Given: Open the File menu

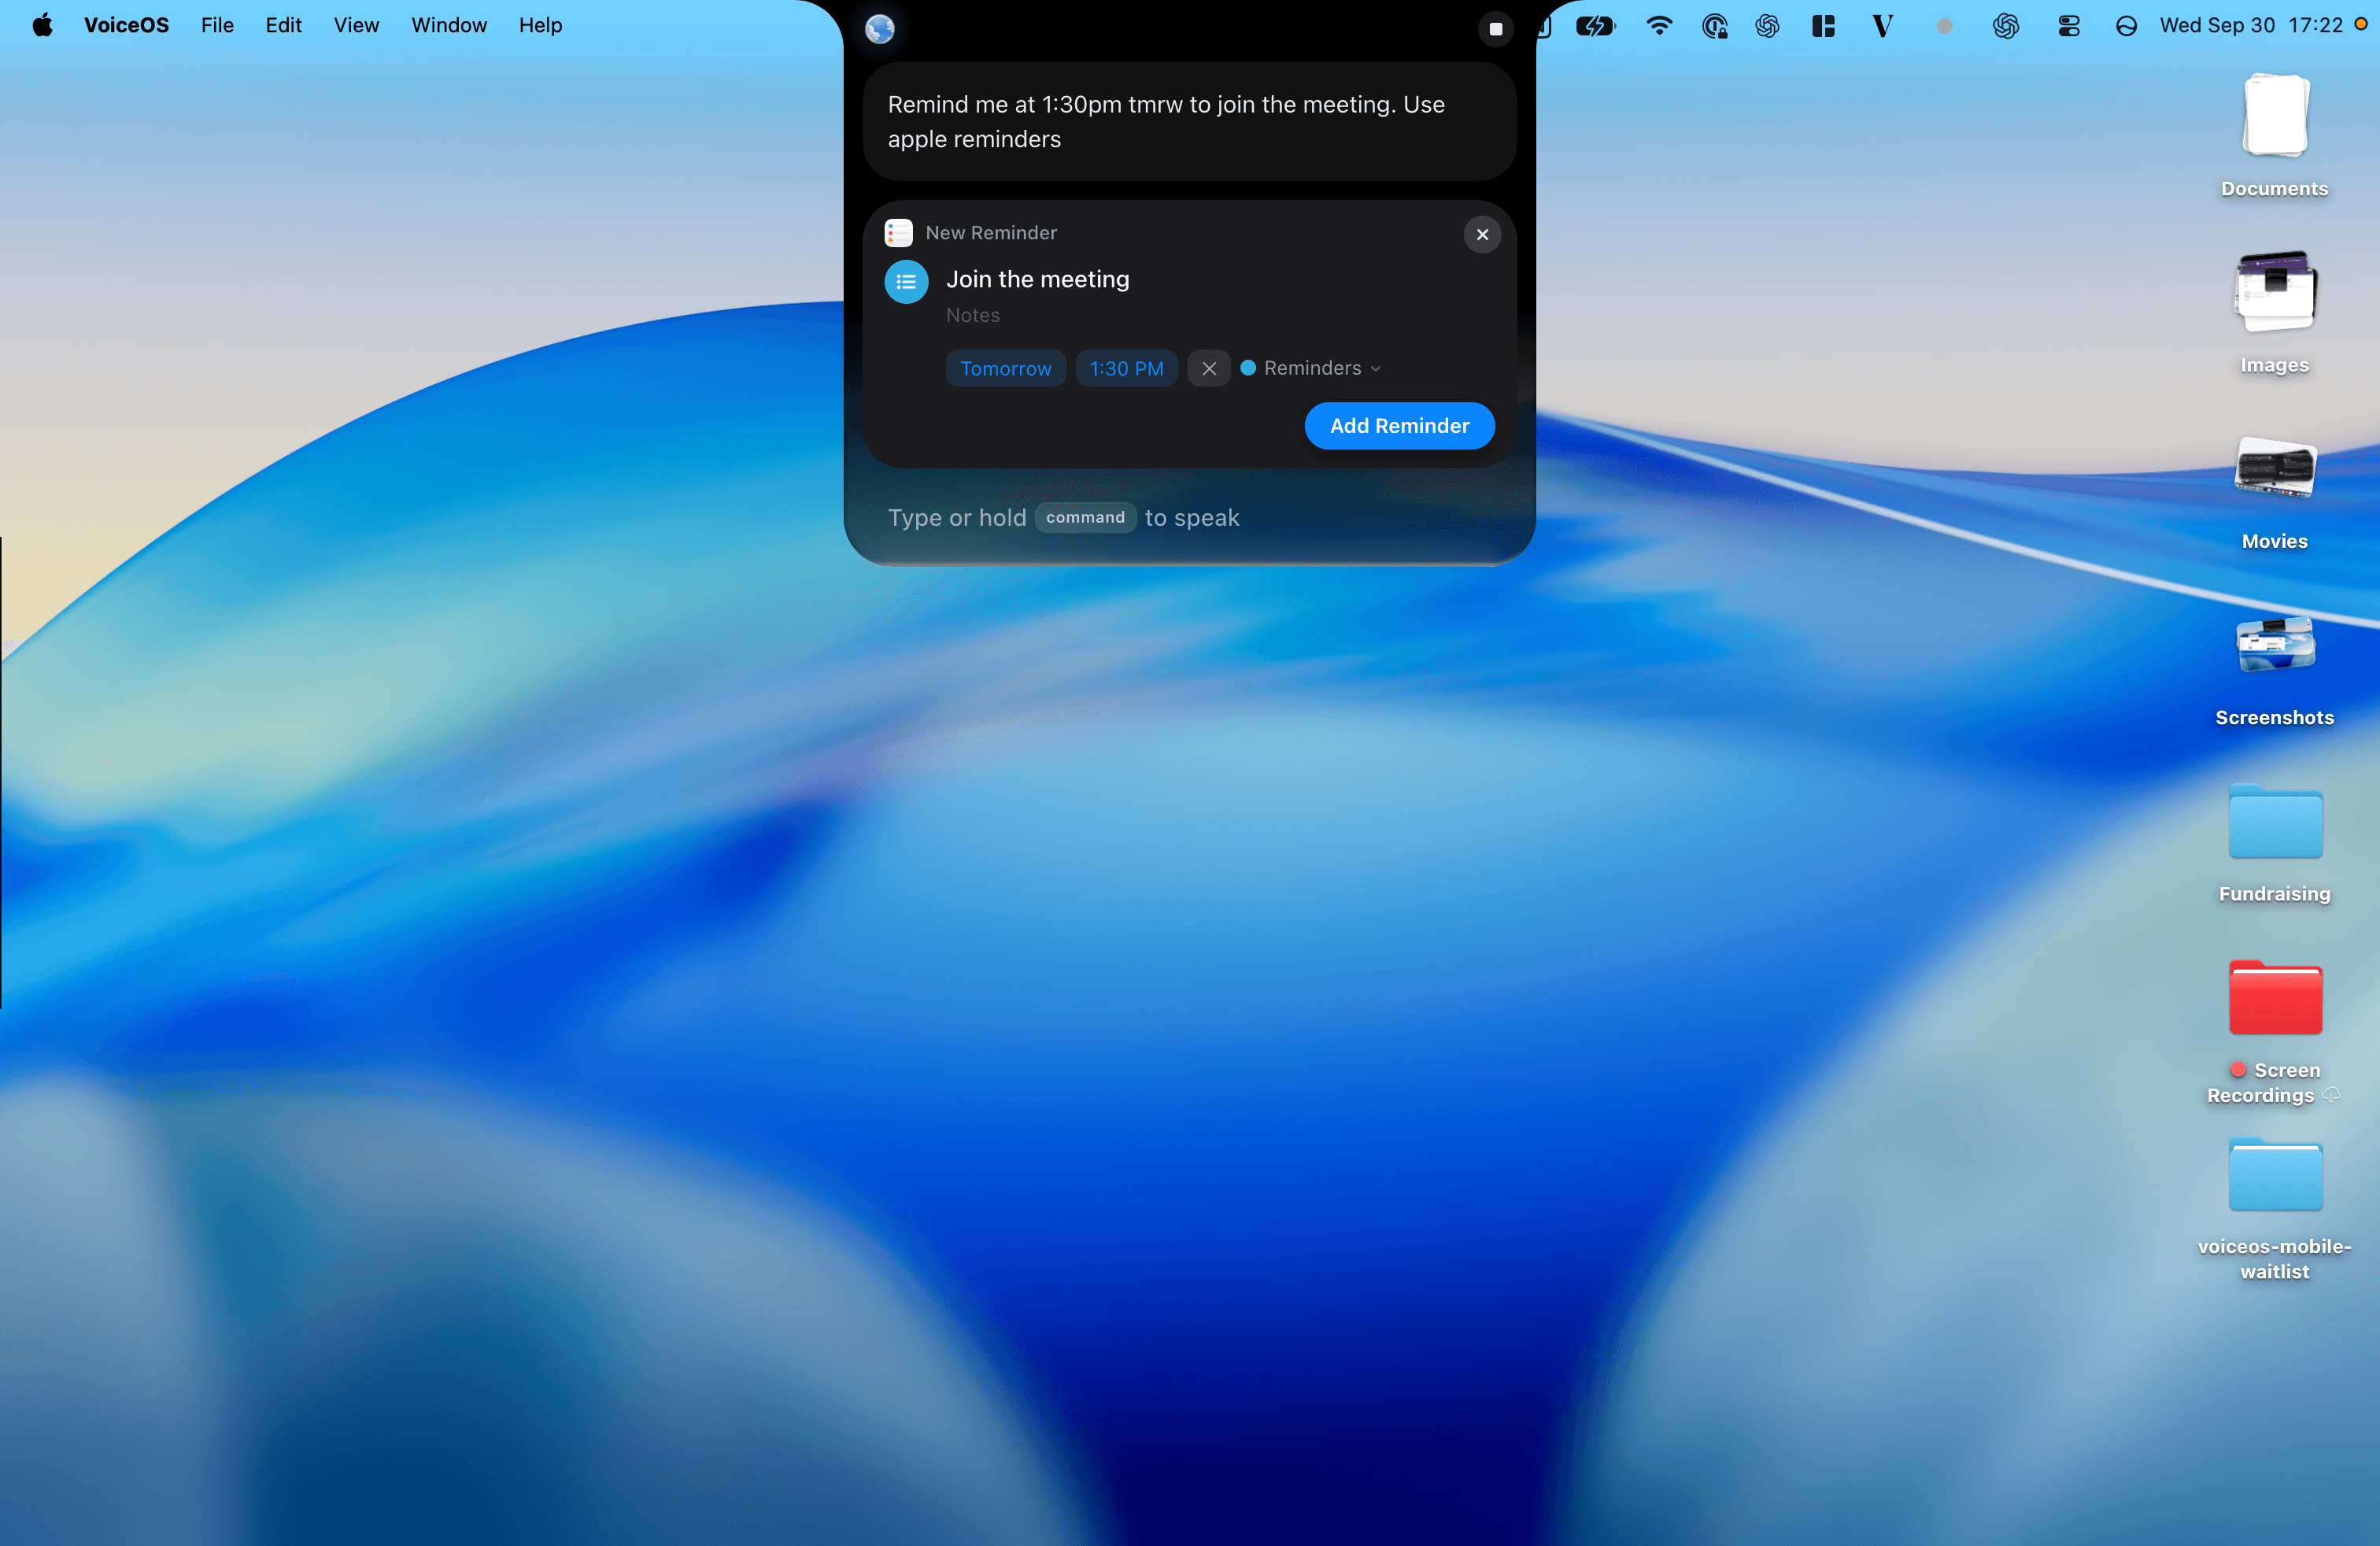Looking at the screenshot, I should coord(217,25).
